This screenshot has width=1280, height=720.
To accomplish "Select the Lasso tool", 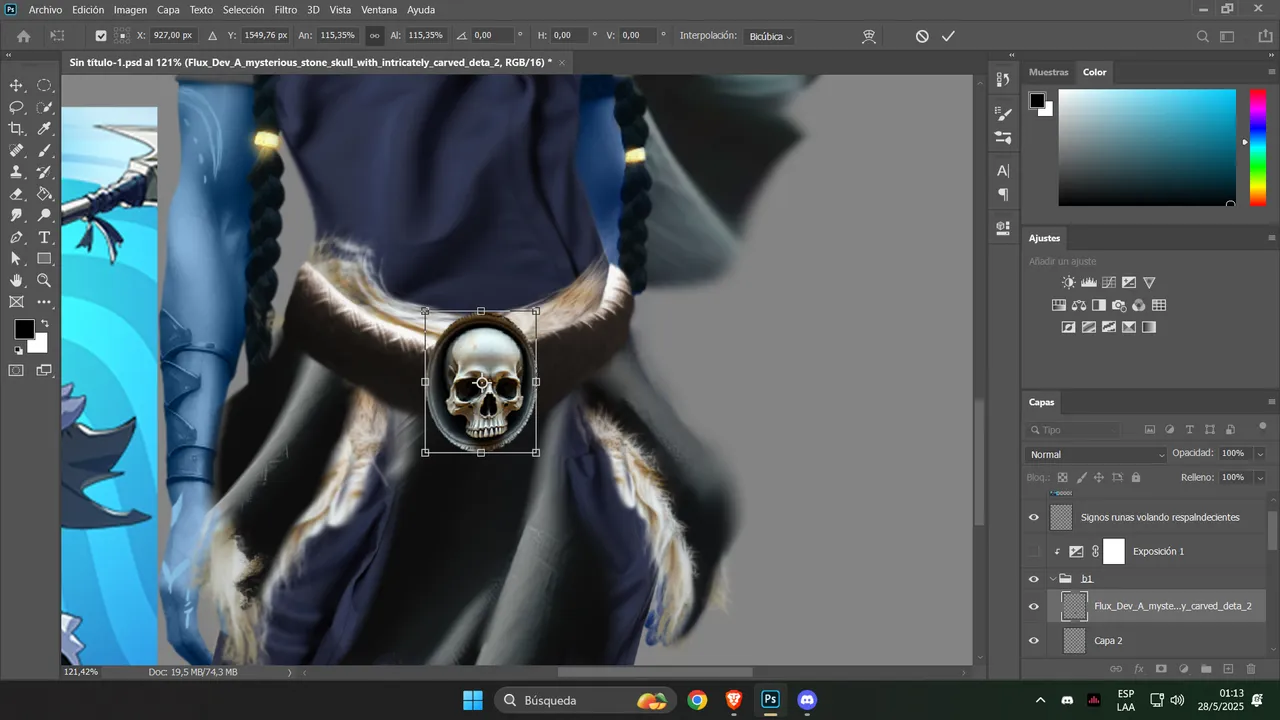I will click(x=16, y=107).
